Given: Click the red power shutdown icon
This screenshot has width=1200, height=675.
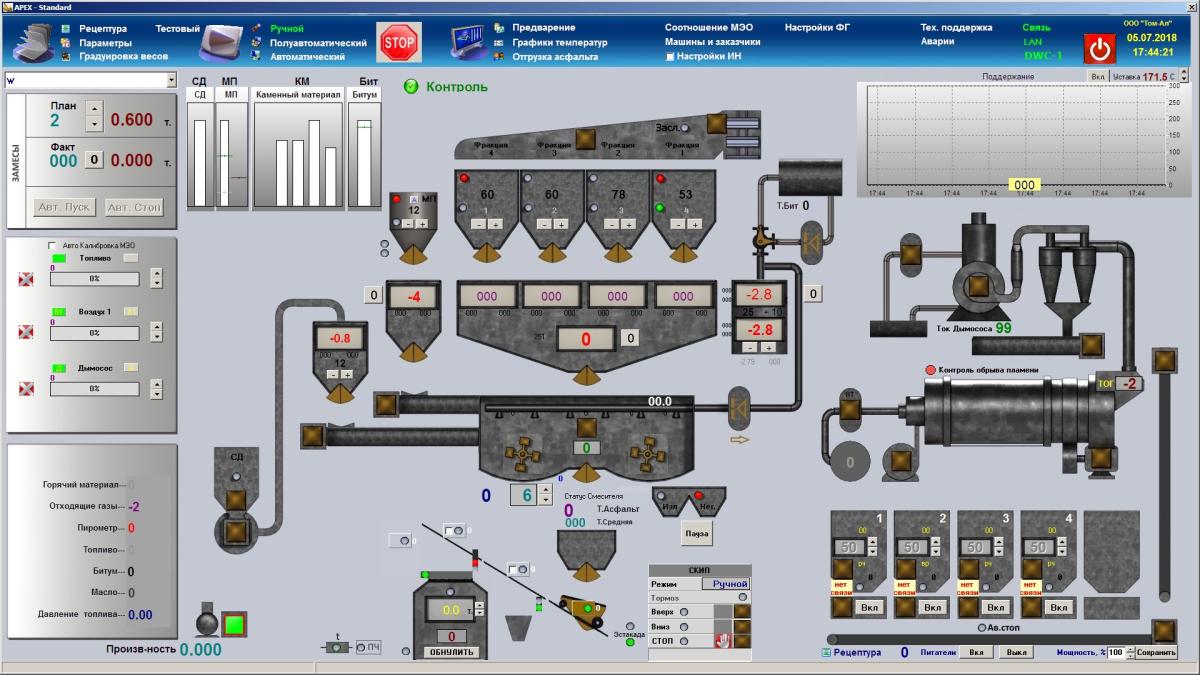Looking at the screenshot, I should pyautogui.click(x=1100, y=48).
